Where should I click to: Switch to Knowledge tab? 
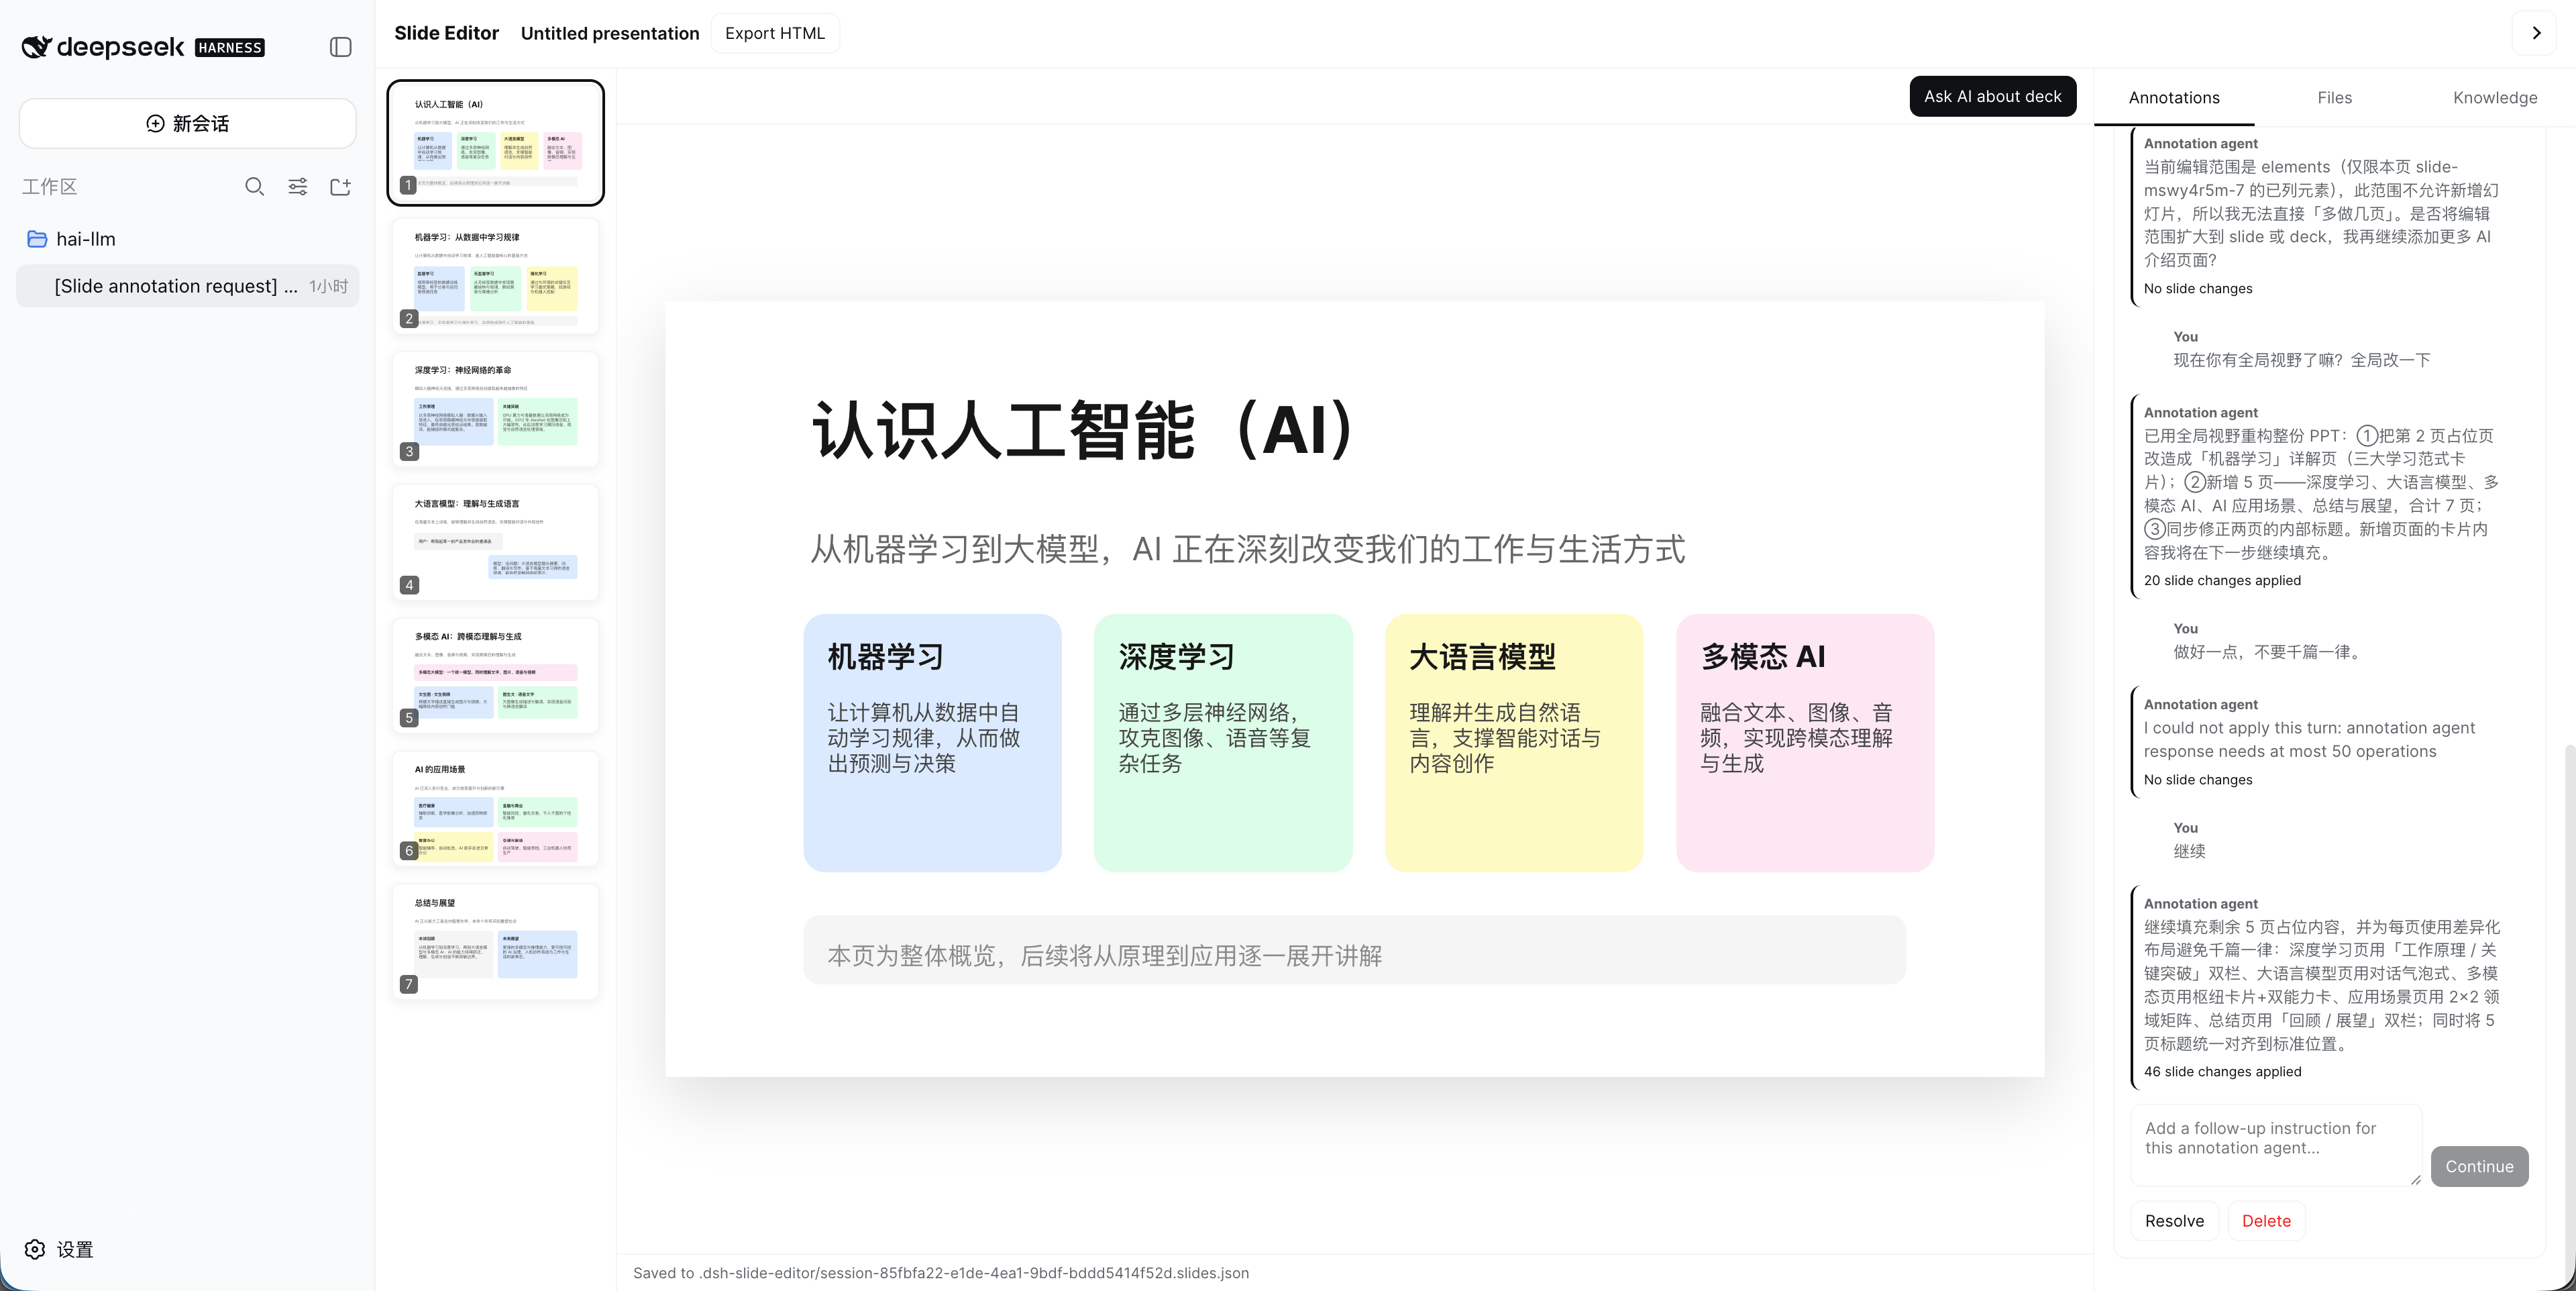click(x=2494, y=97)
